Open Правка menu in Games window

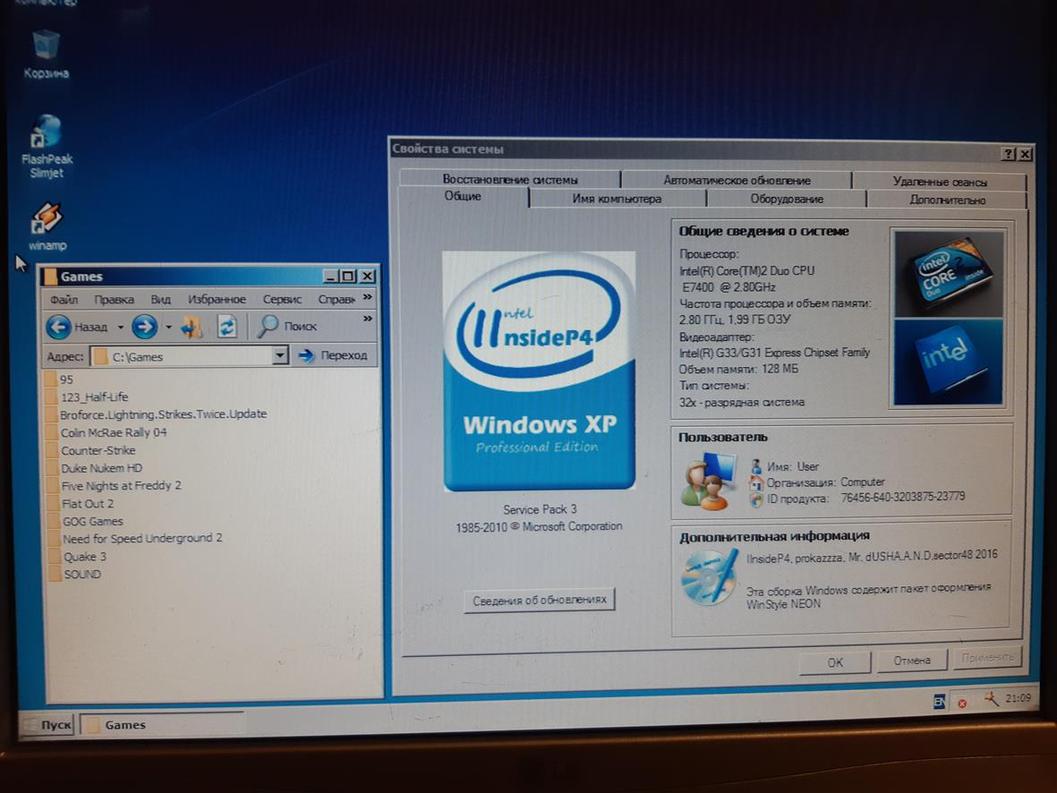pyautogui.click(x=114, y=299)
